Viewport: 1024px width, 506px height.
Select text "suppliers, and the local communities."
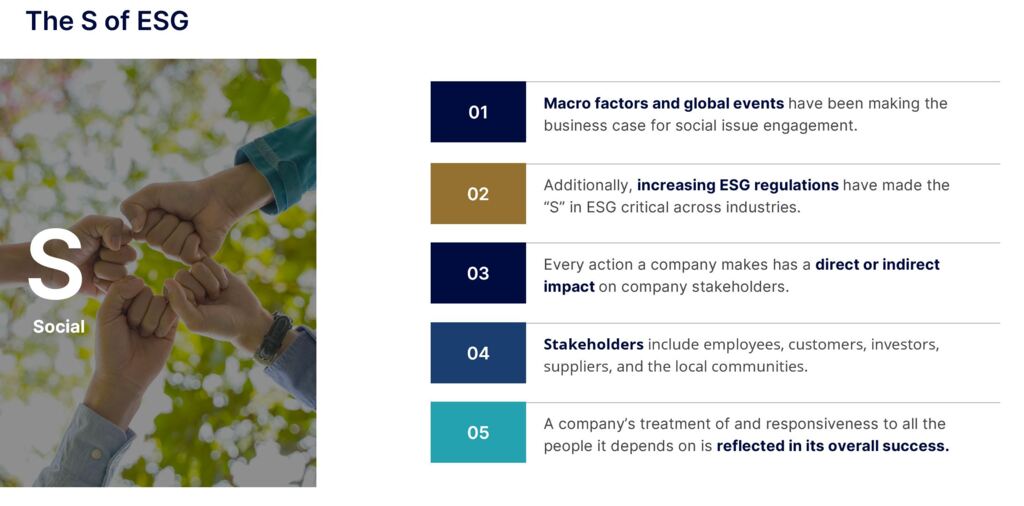pos(675,366)
